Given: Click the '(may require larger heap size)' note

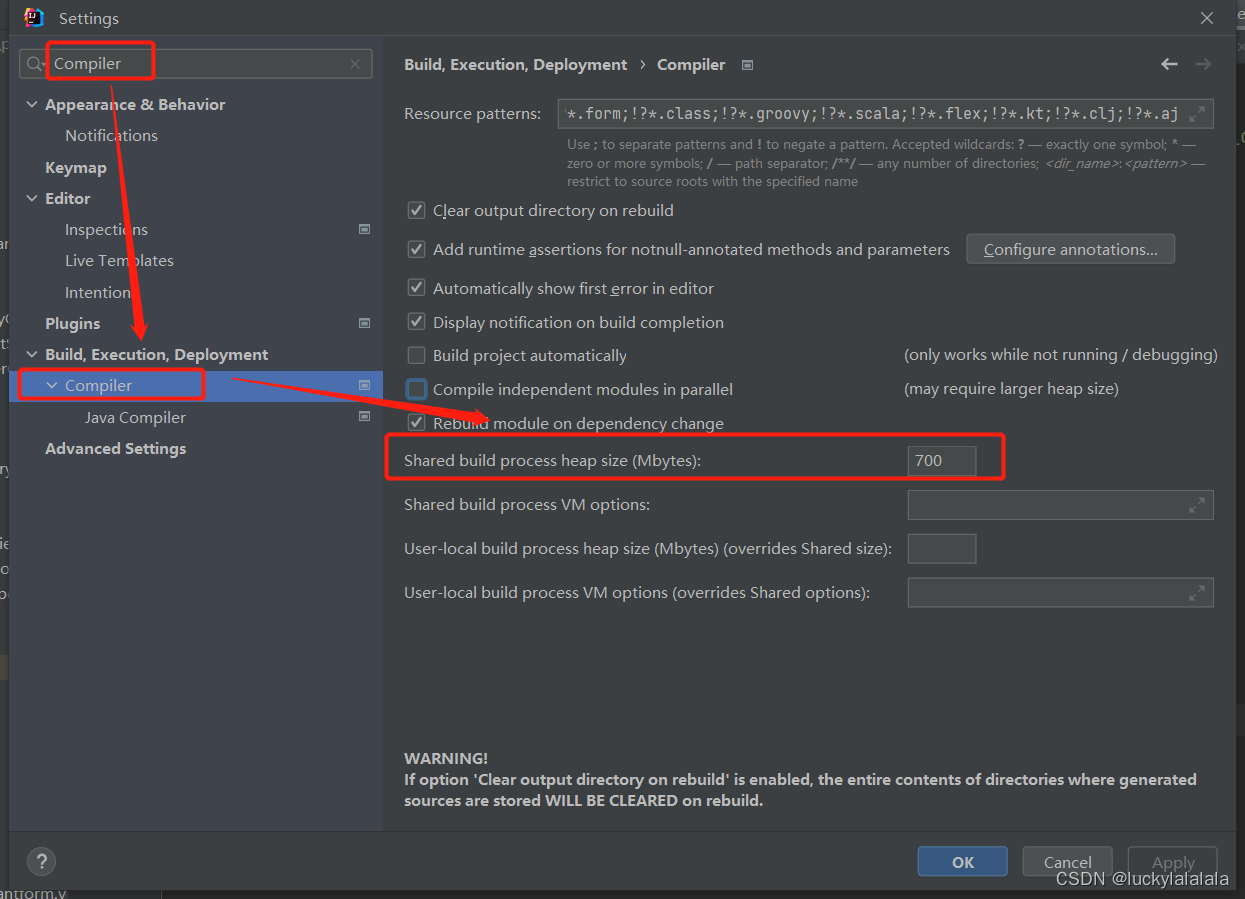Looking at the screenshot, I should (1011, 389).
